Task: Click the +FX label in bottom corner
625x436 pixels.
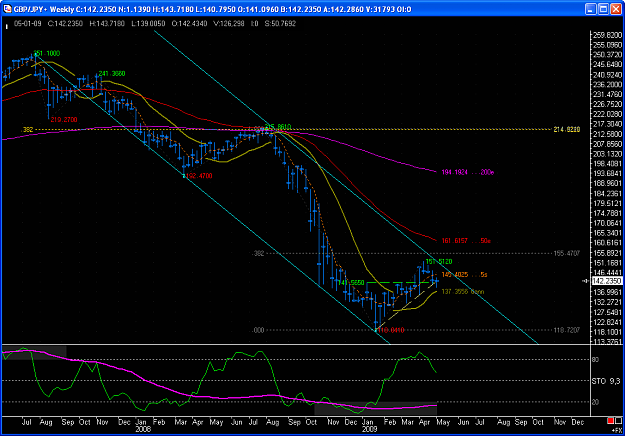Action: (617, 430)
